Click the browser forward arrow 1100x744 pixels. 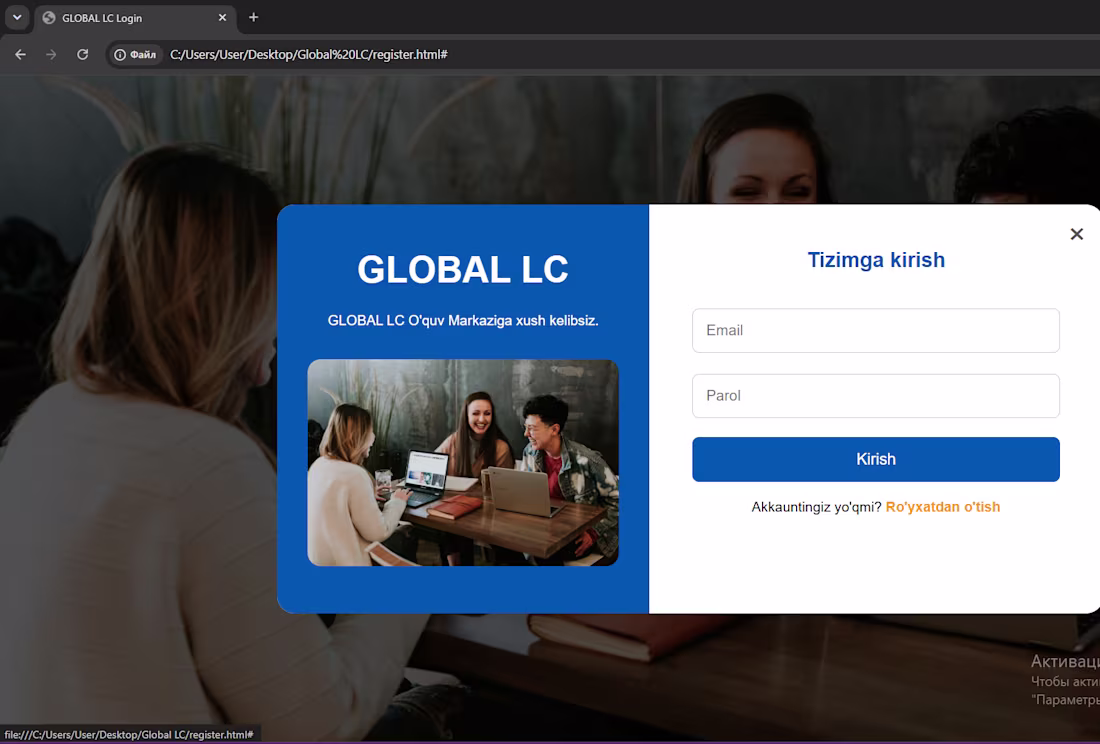pos(51,54)
